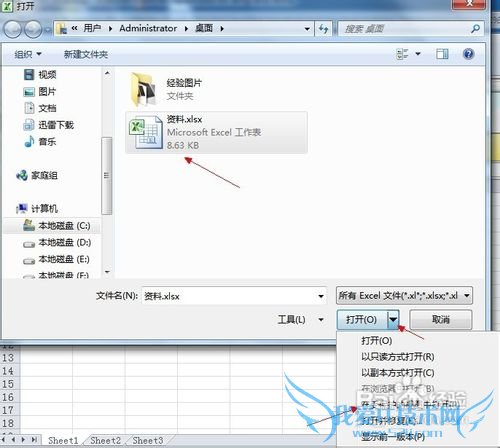Click the 经验图片 folder icon
This screenshot has height=448, width=500.
(143, 89)
